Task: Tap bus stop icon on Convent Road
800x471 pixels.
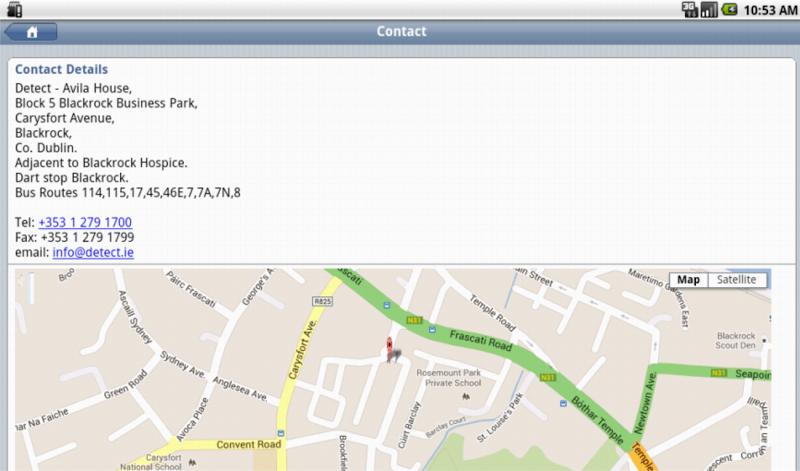Action: pyautogui.click(x=281, y=433)
